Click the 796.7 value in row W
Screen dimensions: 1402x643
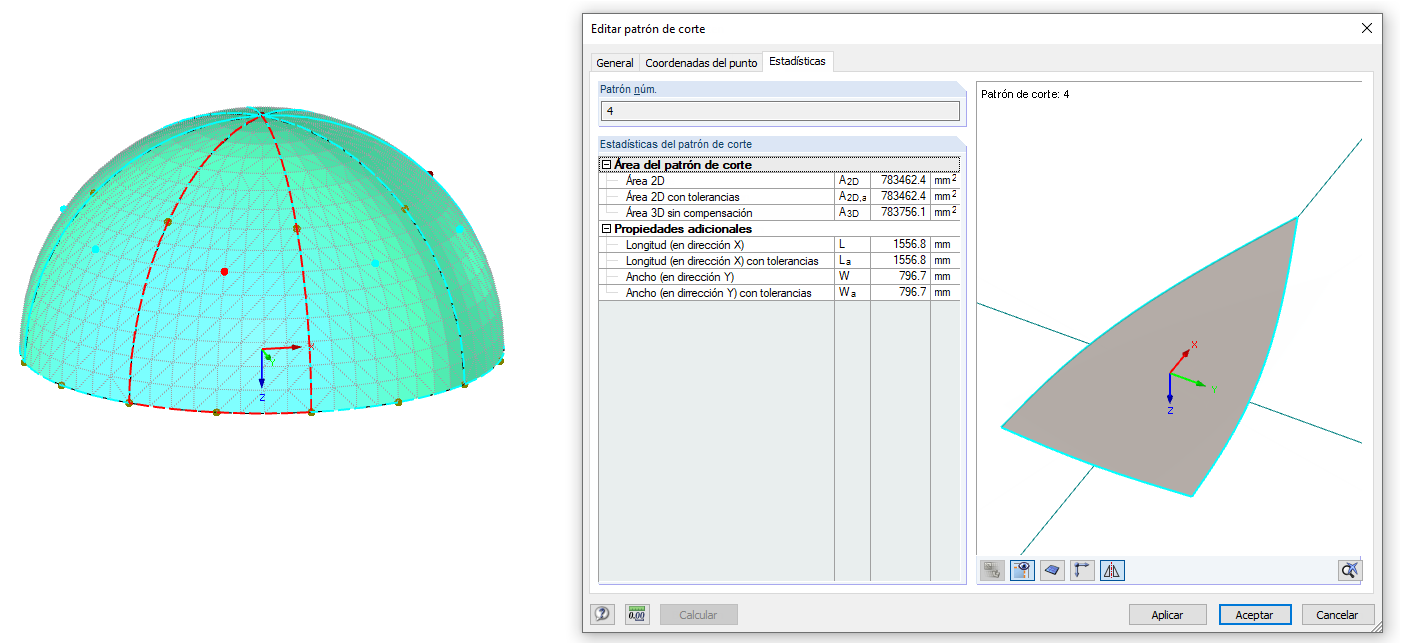[x=900, y=277]
